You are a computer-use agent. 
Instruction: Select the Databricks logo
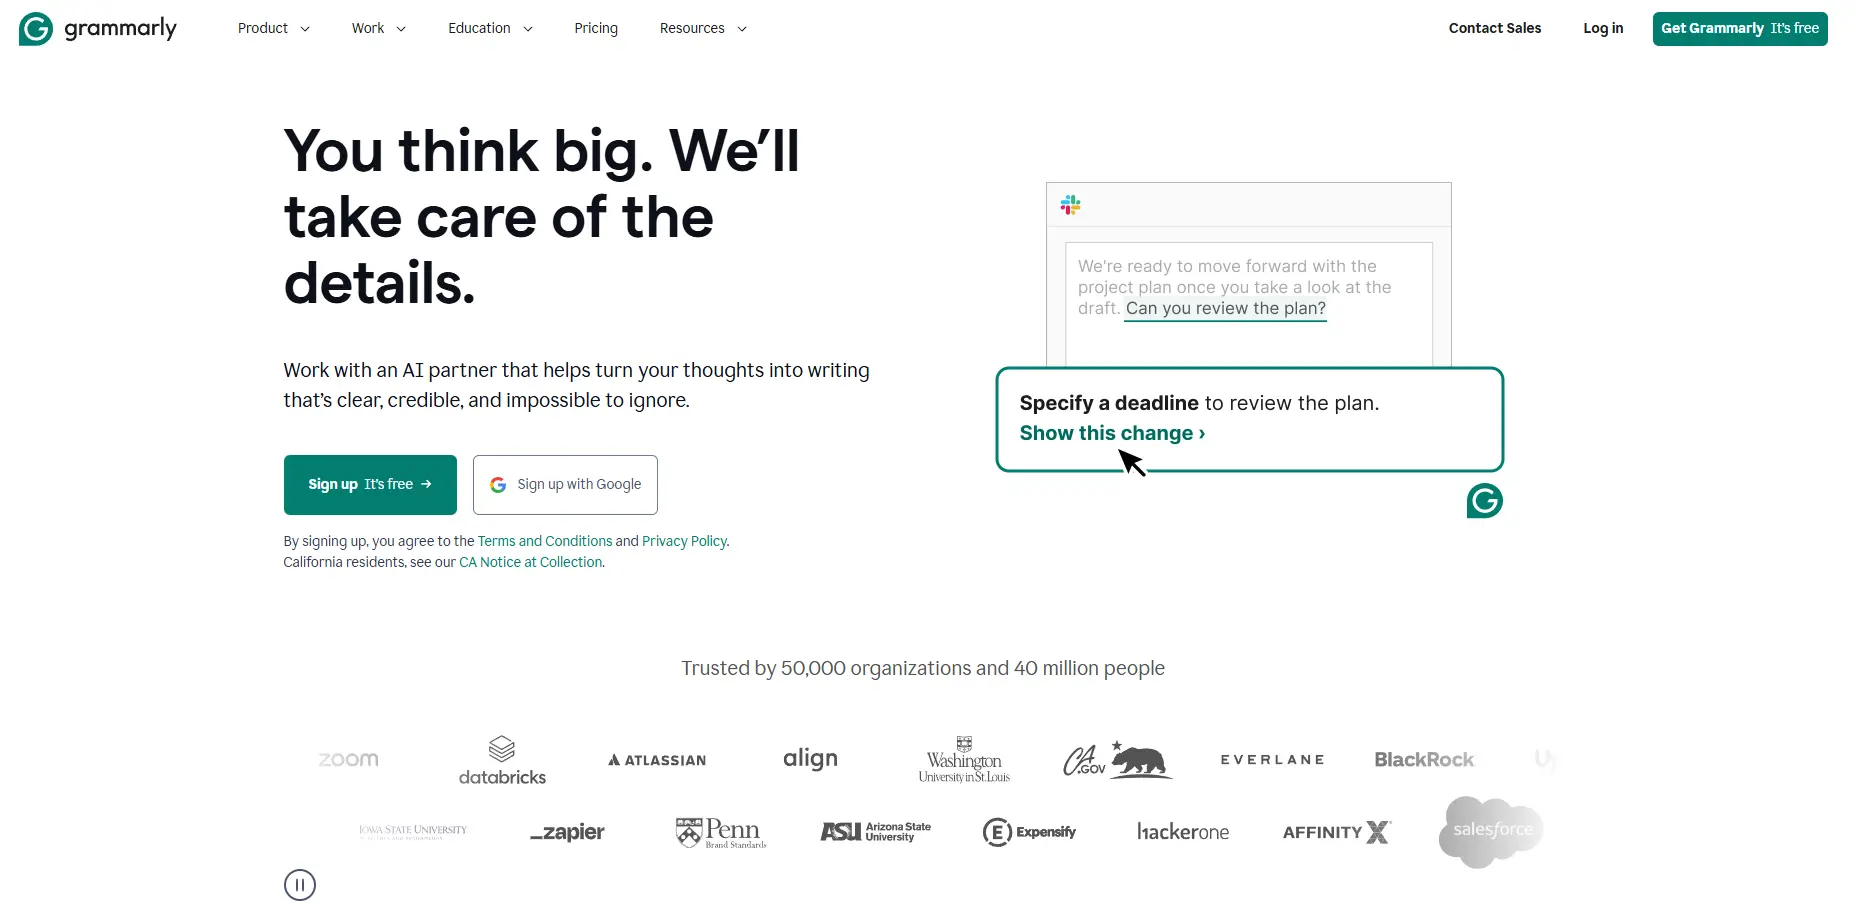[502, 759]
